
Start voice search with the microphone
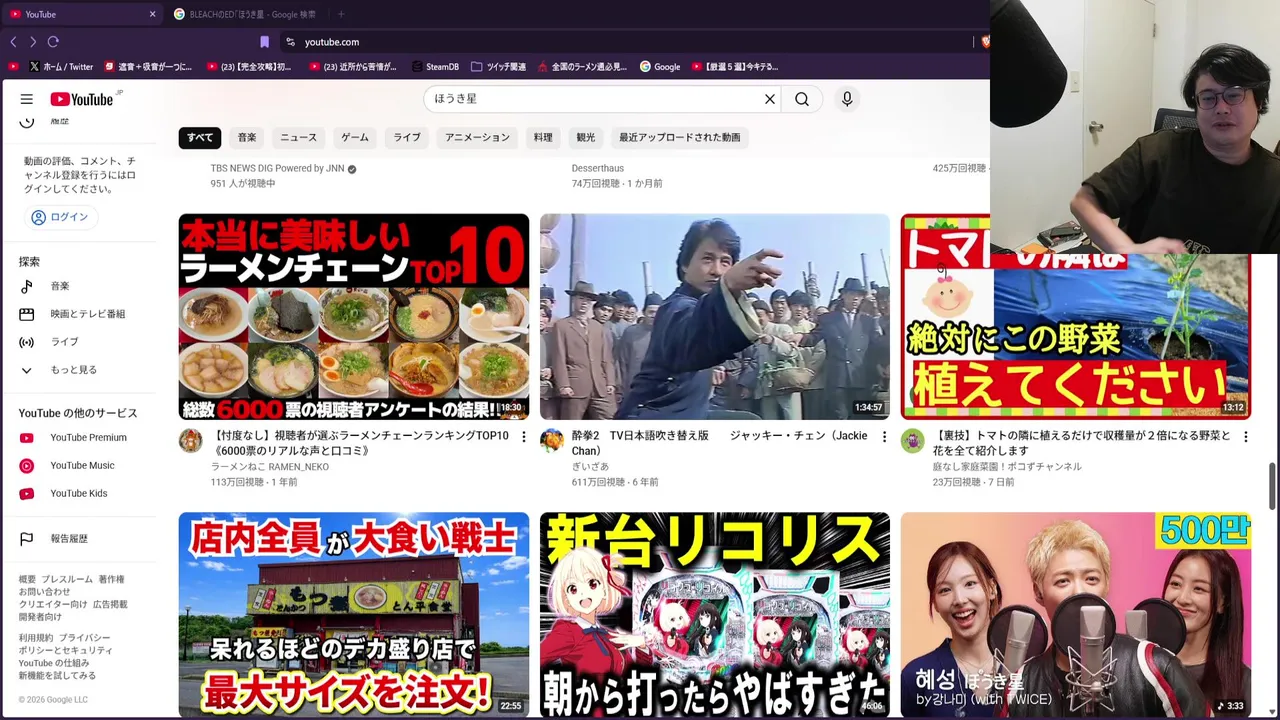[x=847, y=99]
